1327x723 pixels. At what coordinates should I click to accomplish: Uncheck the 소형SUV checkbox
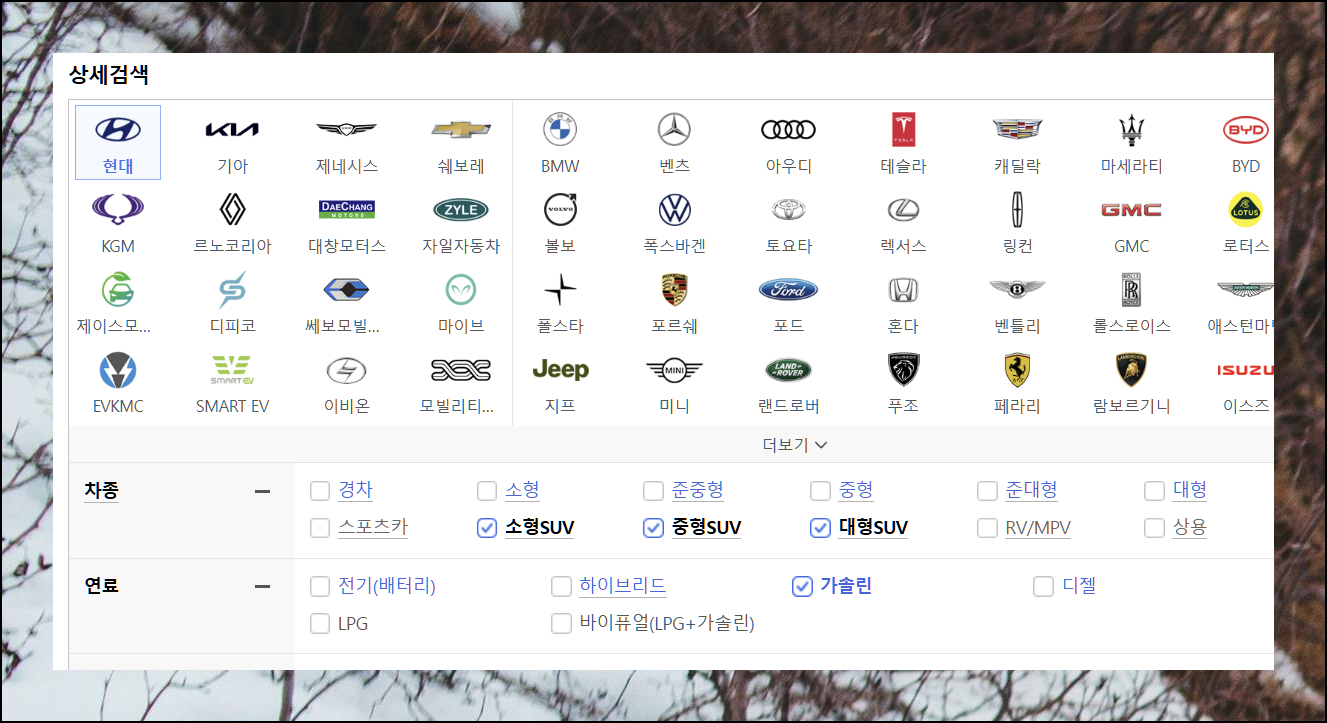pyautogui.click(x=487, y=528)
